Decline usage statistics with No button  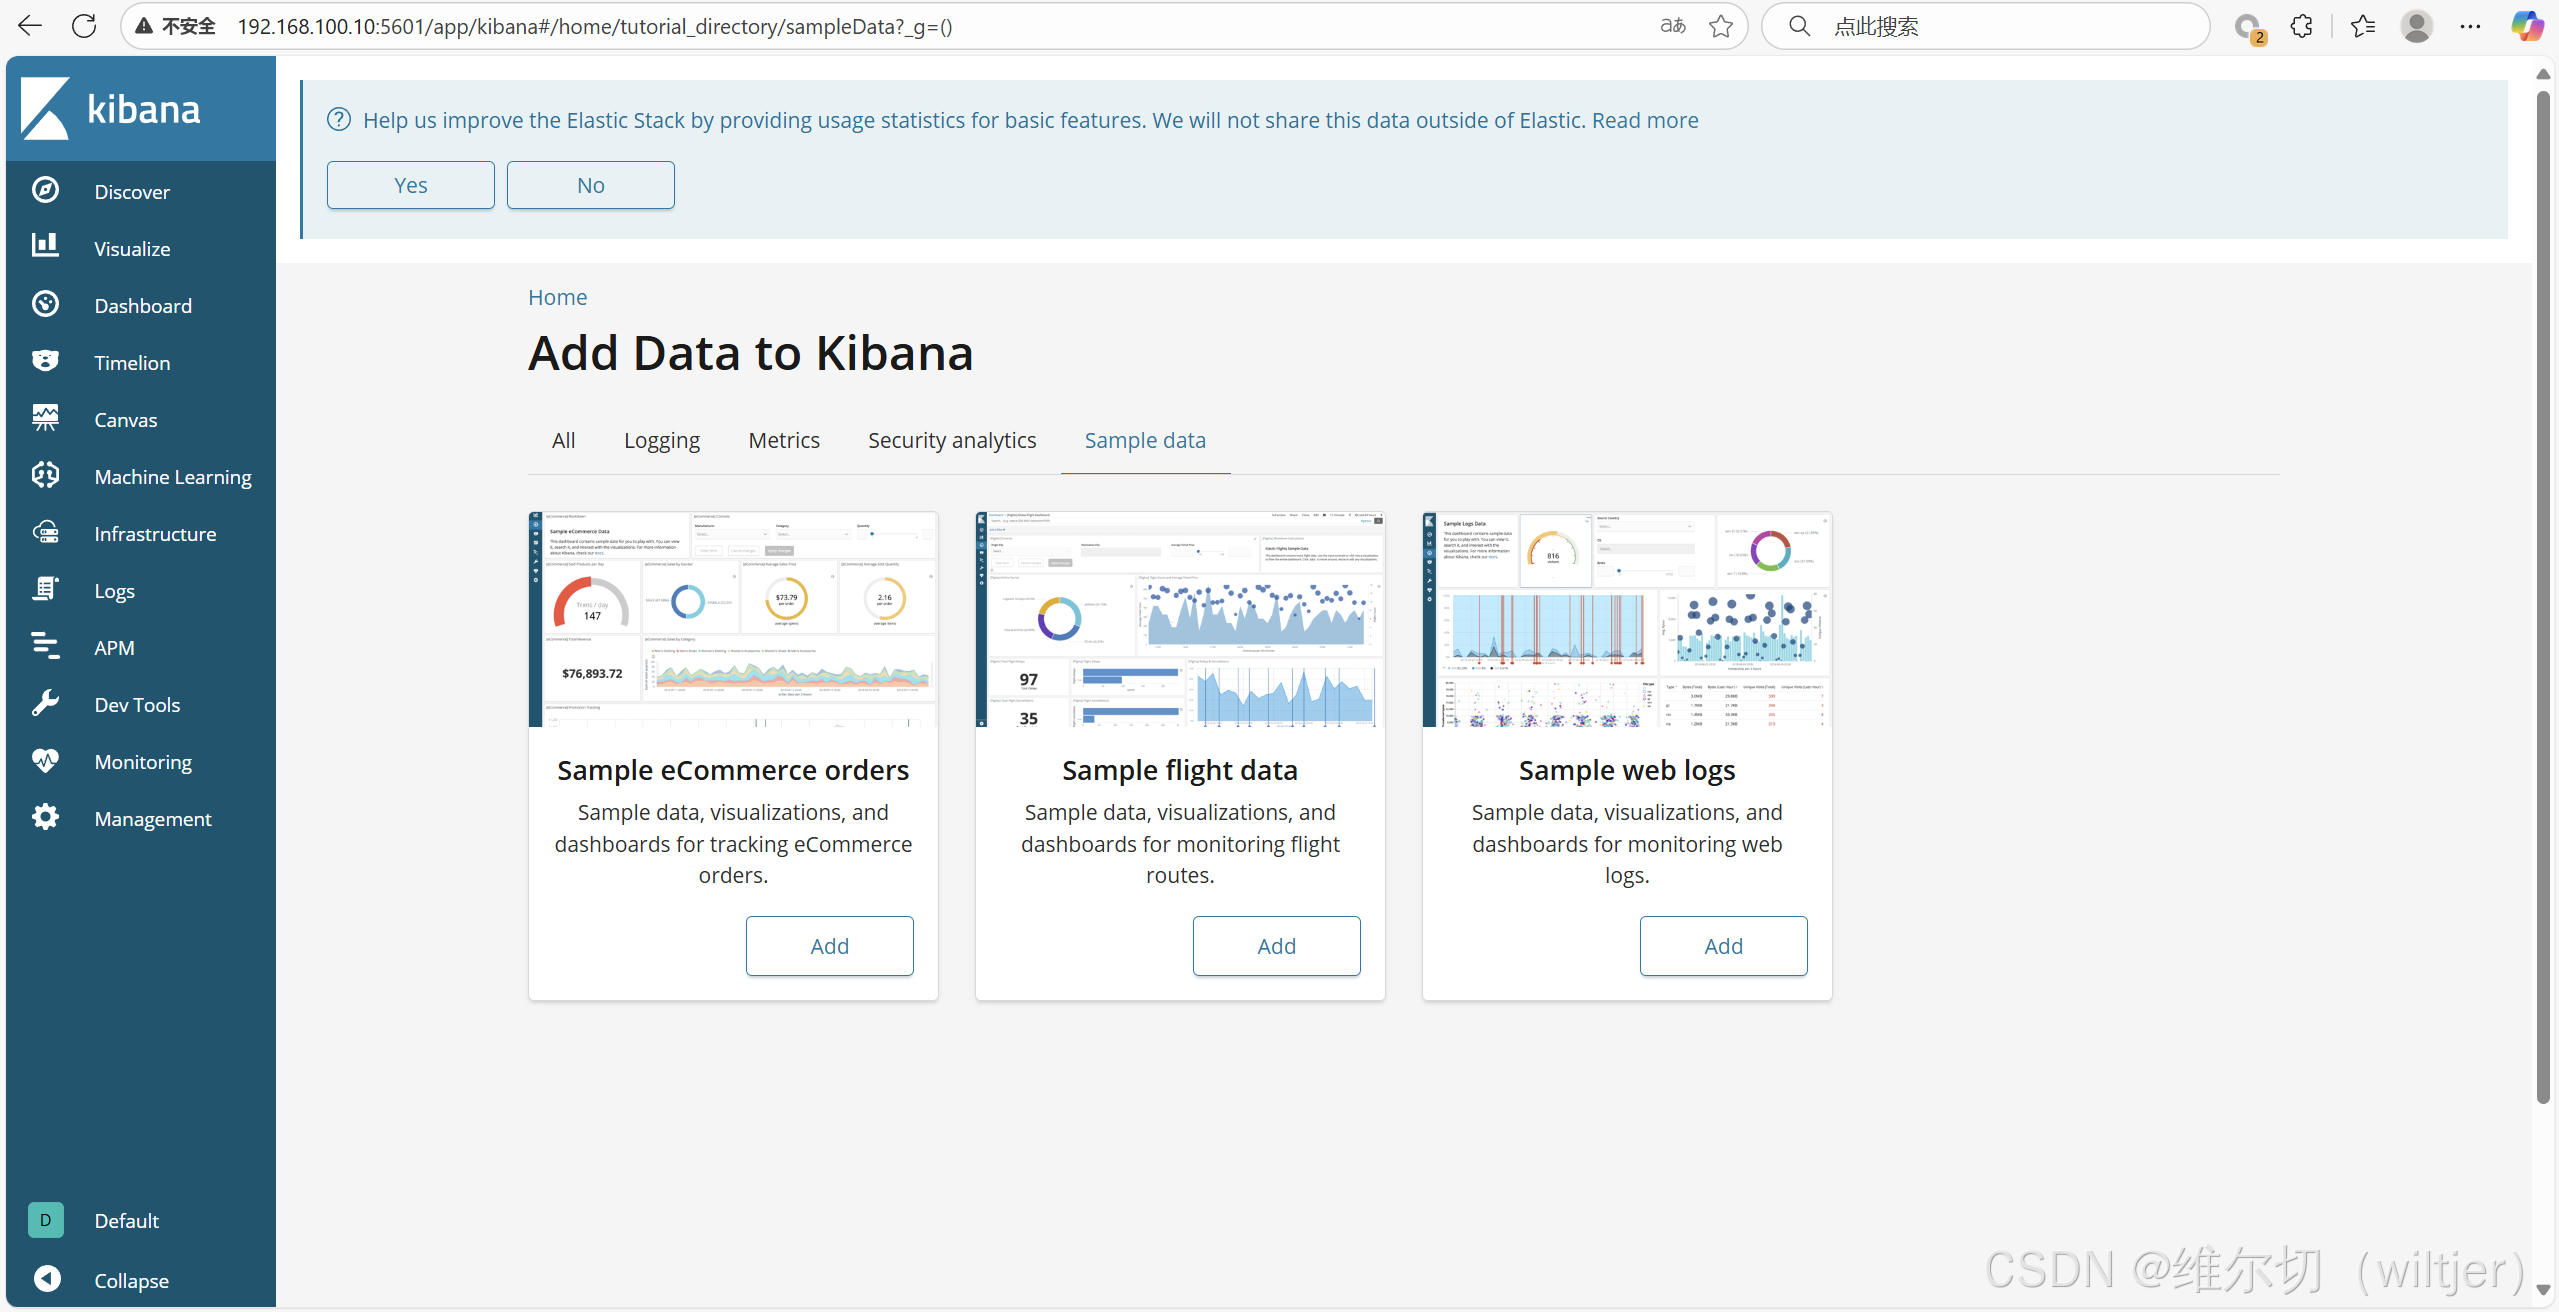pyautogui.click(x=590, y=186)
